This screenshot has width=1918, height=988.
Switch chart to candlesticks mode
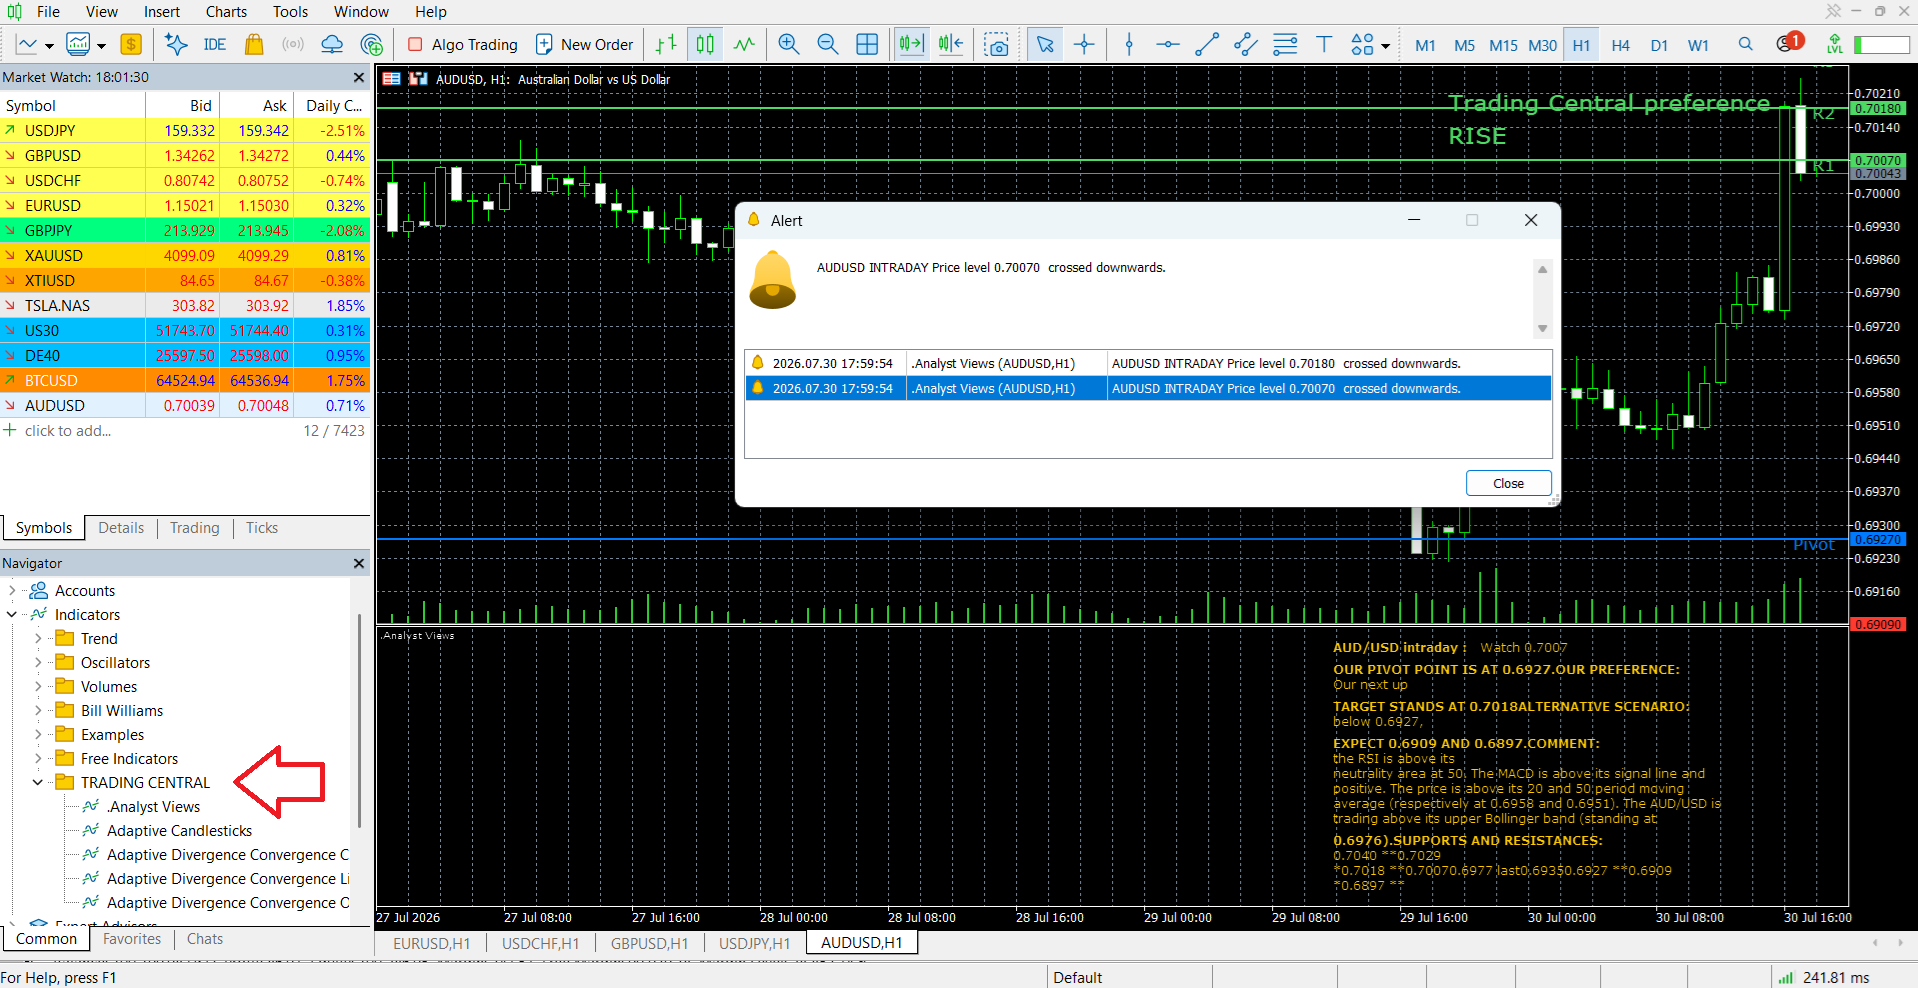pyautogui.click(x=705, y=44)
